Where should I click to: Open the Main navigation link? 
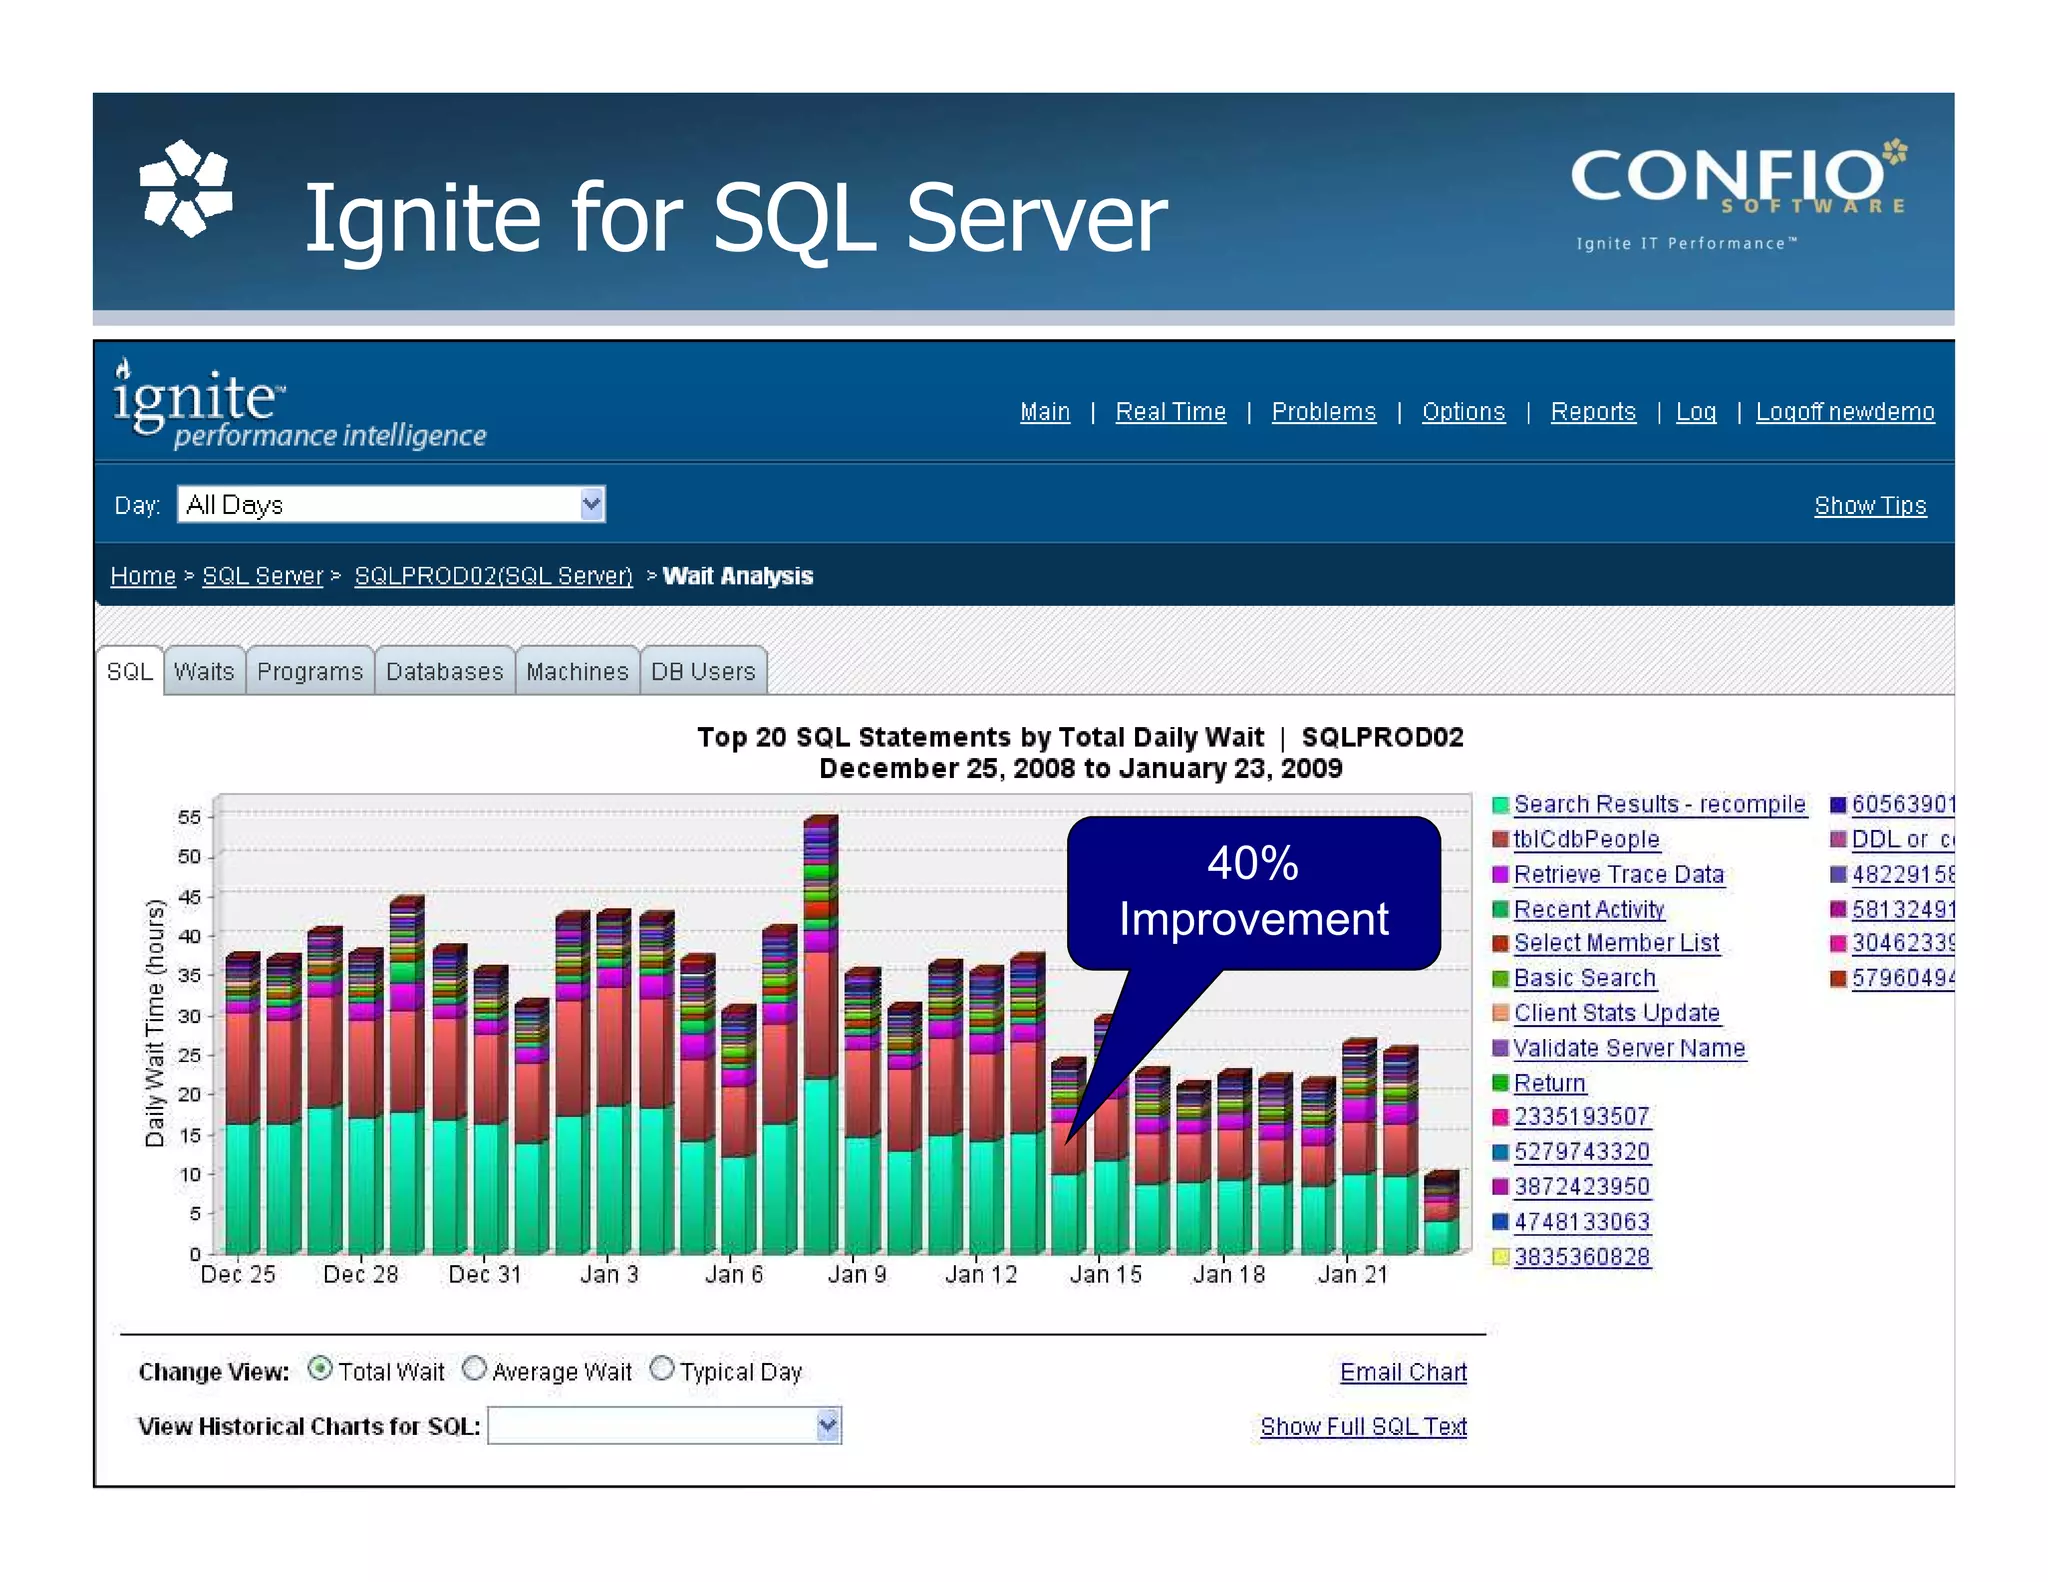[1044, 412]
